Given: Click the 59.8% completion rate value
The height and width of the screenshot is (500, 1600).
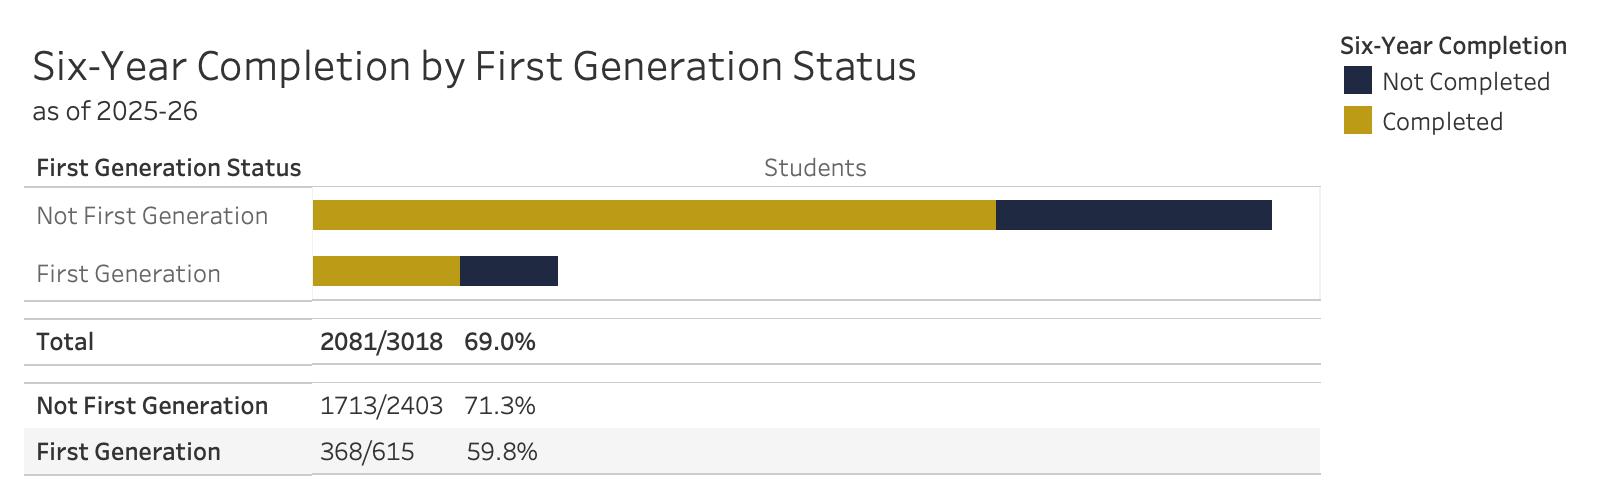Looking at the screenshot, I should [x=502, y=452].
